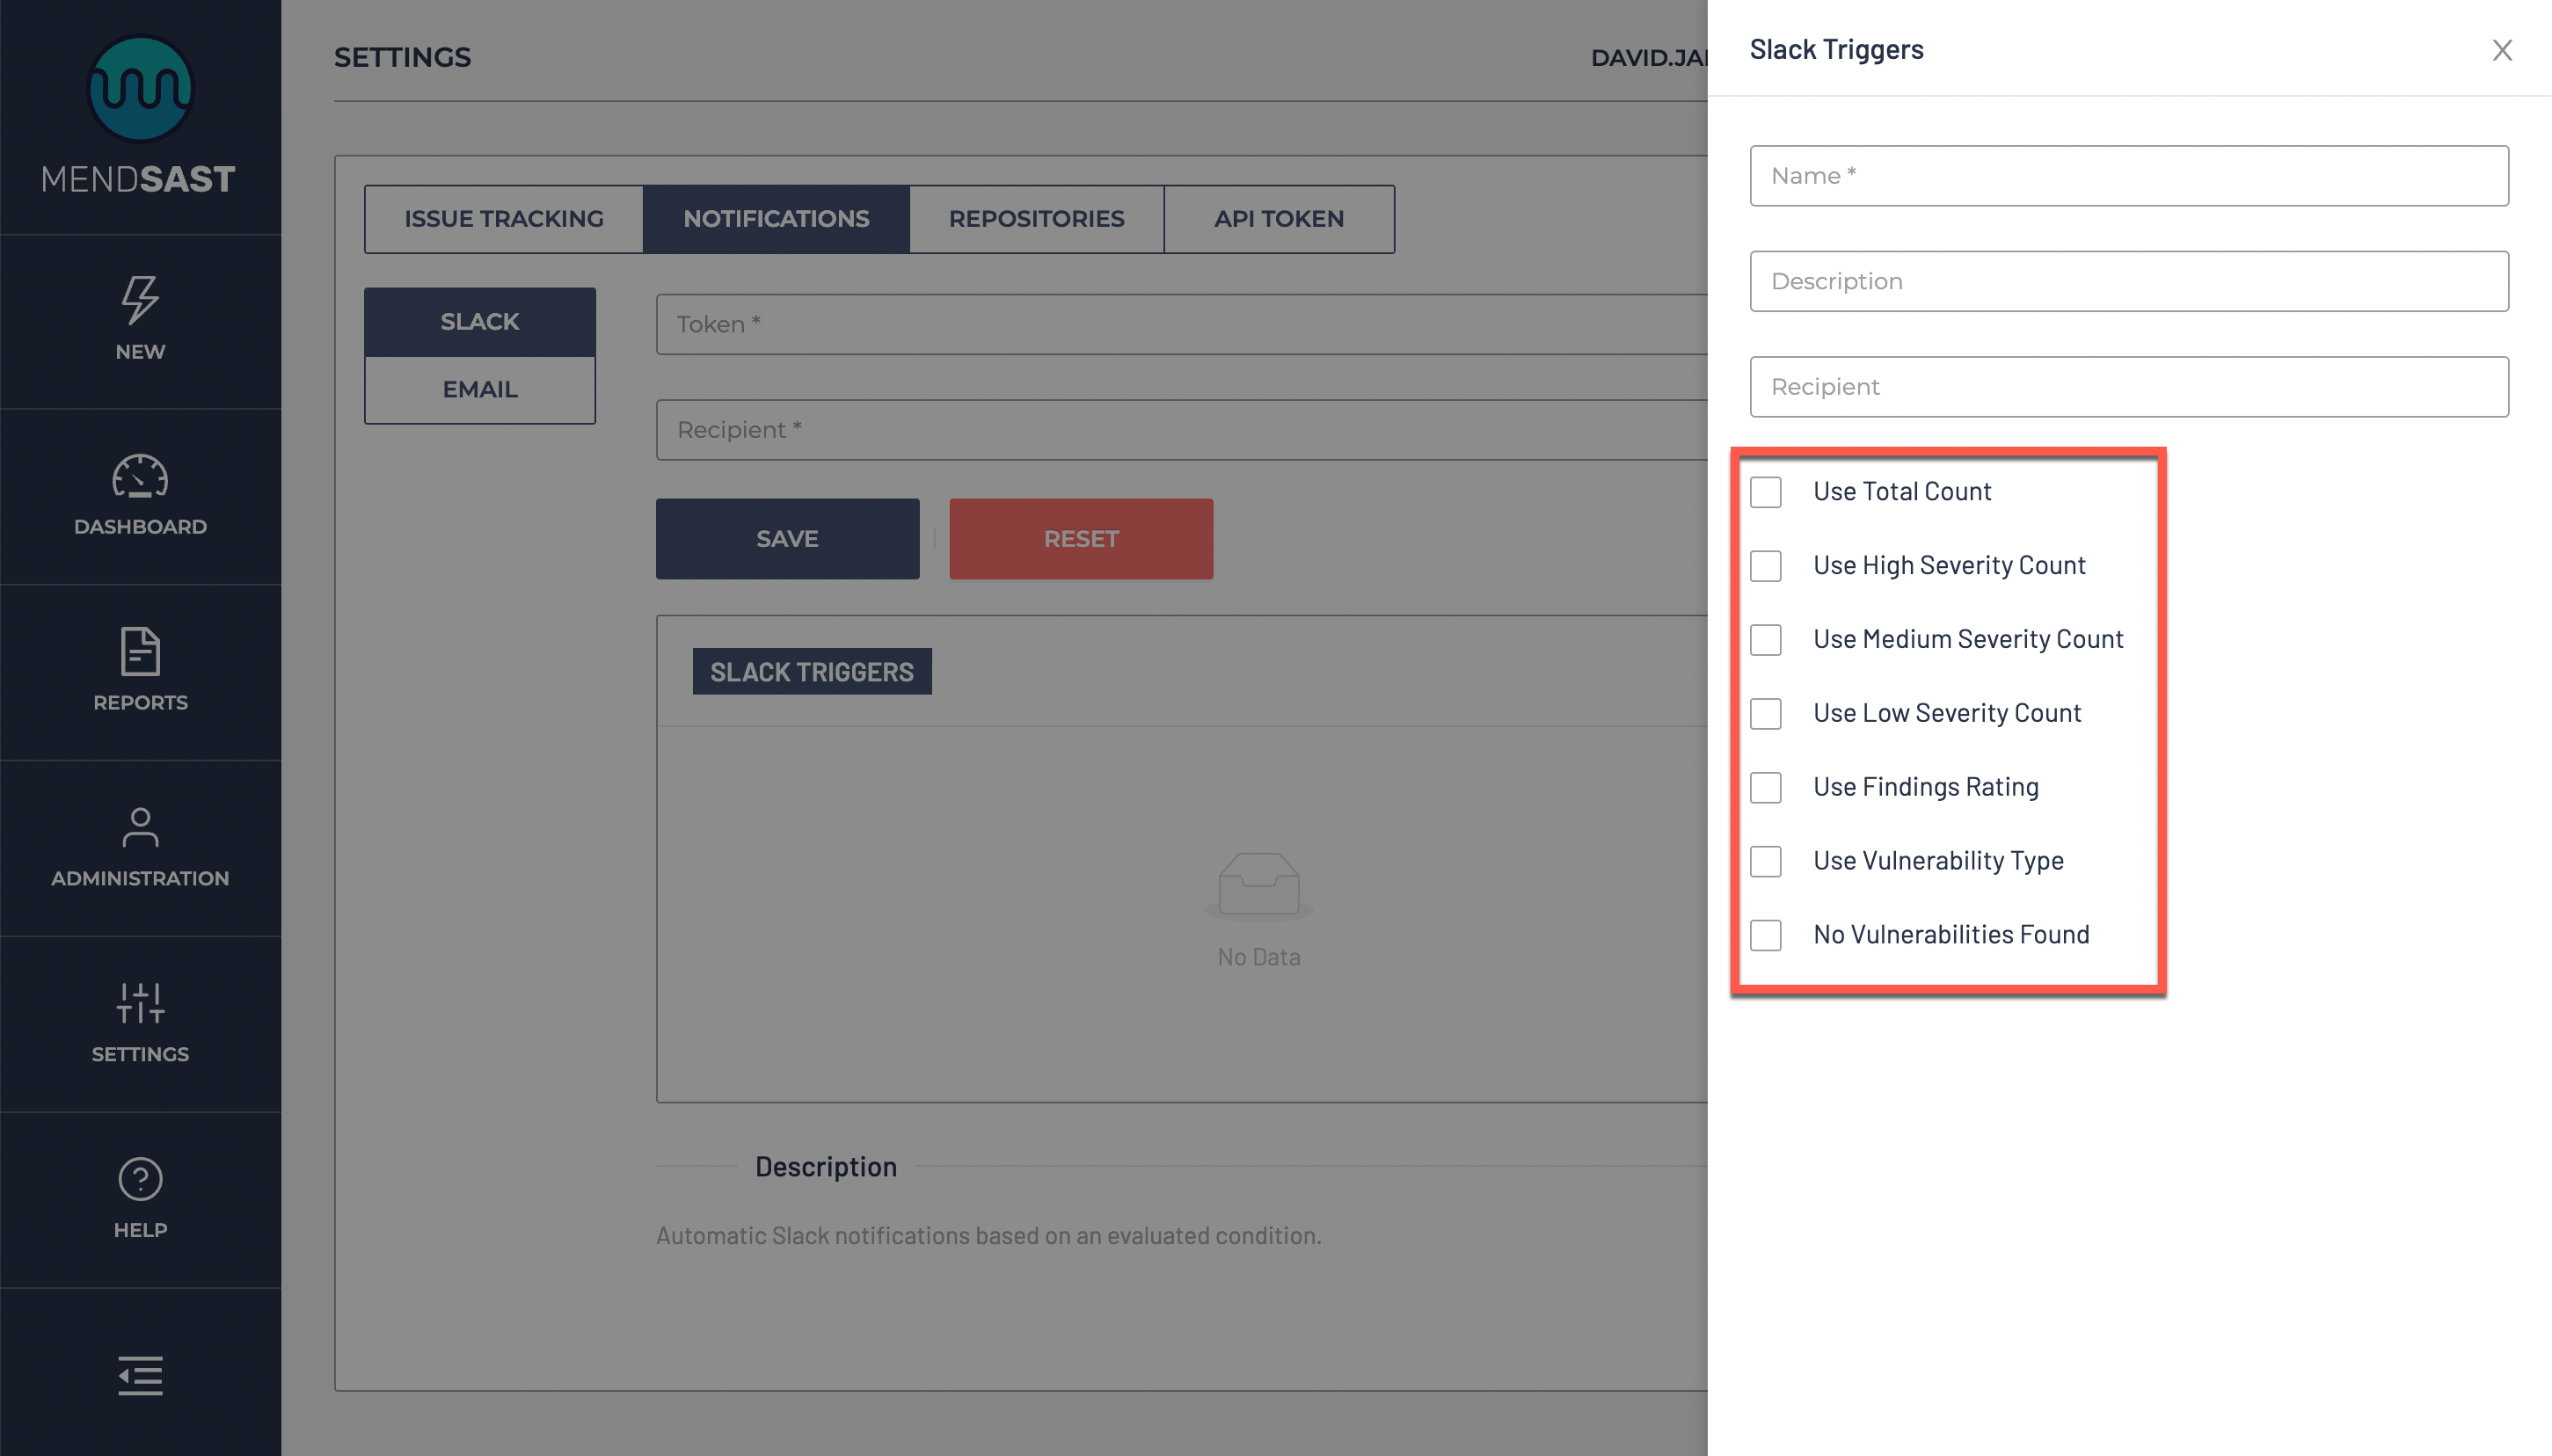Select the Email notification tab

[x=480, y=389]
